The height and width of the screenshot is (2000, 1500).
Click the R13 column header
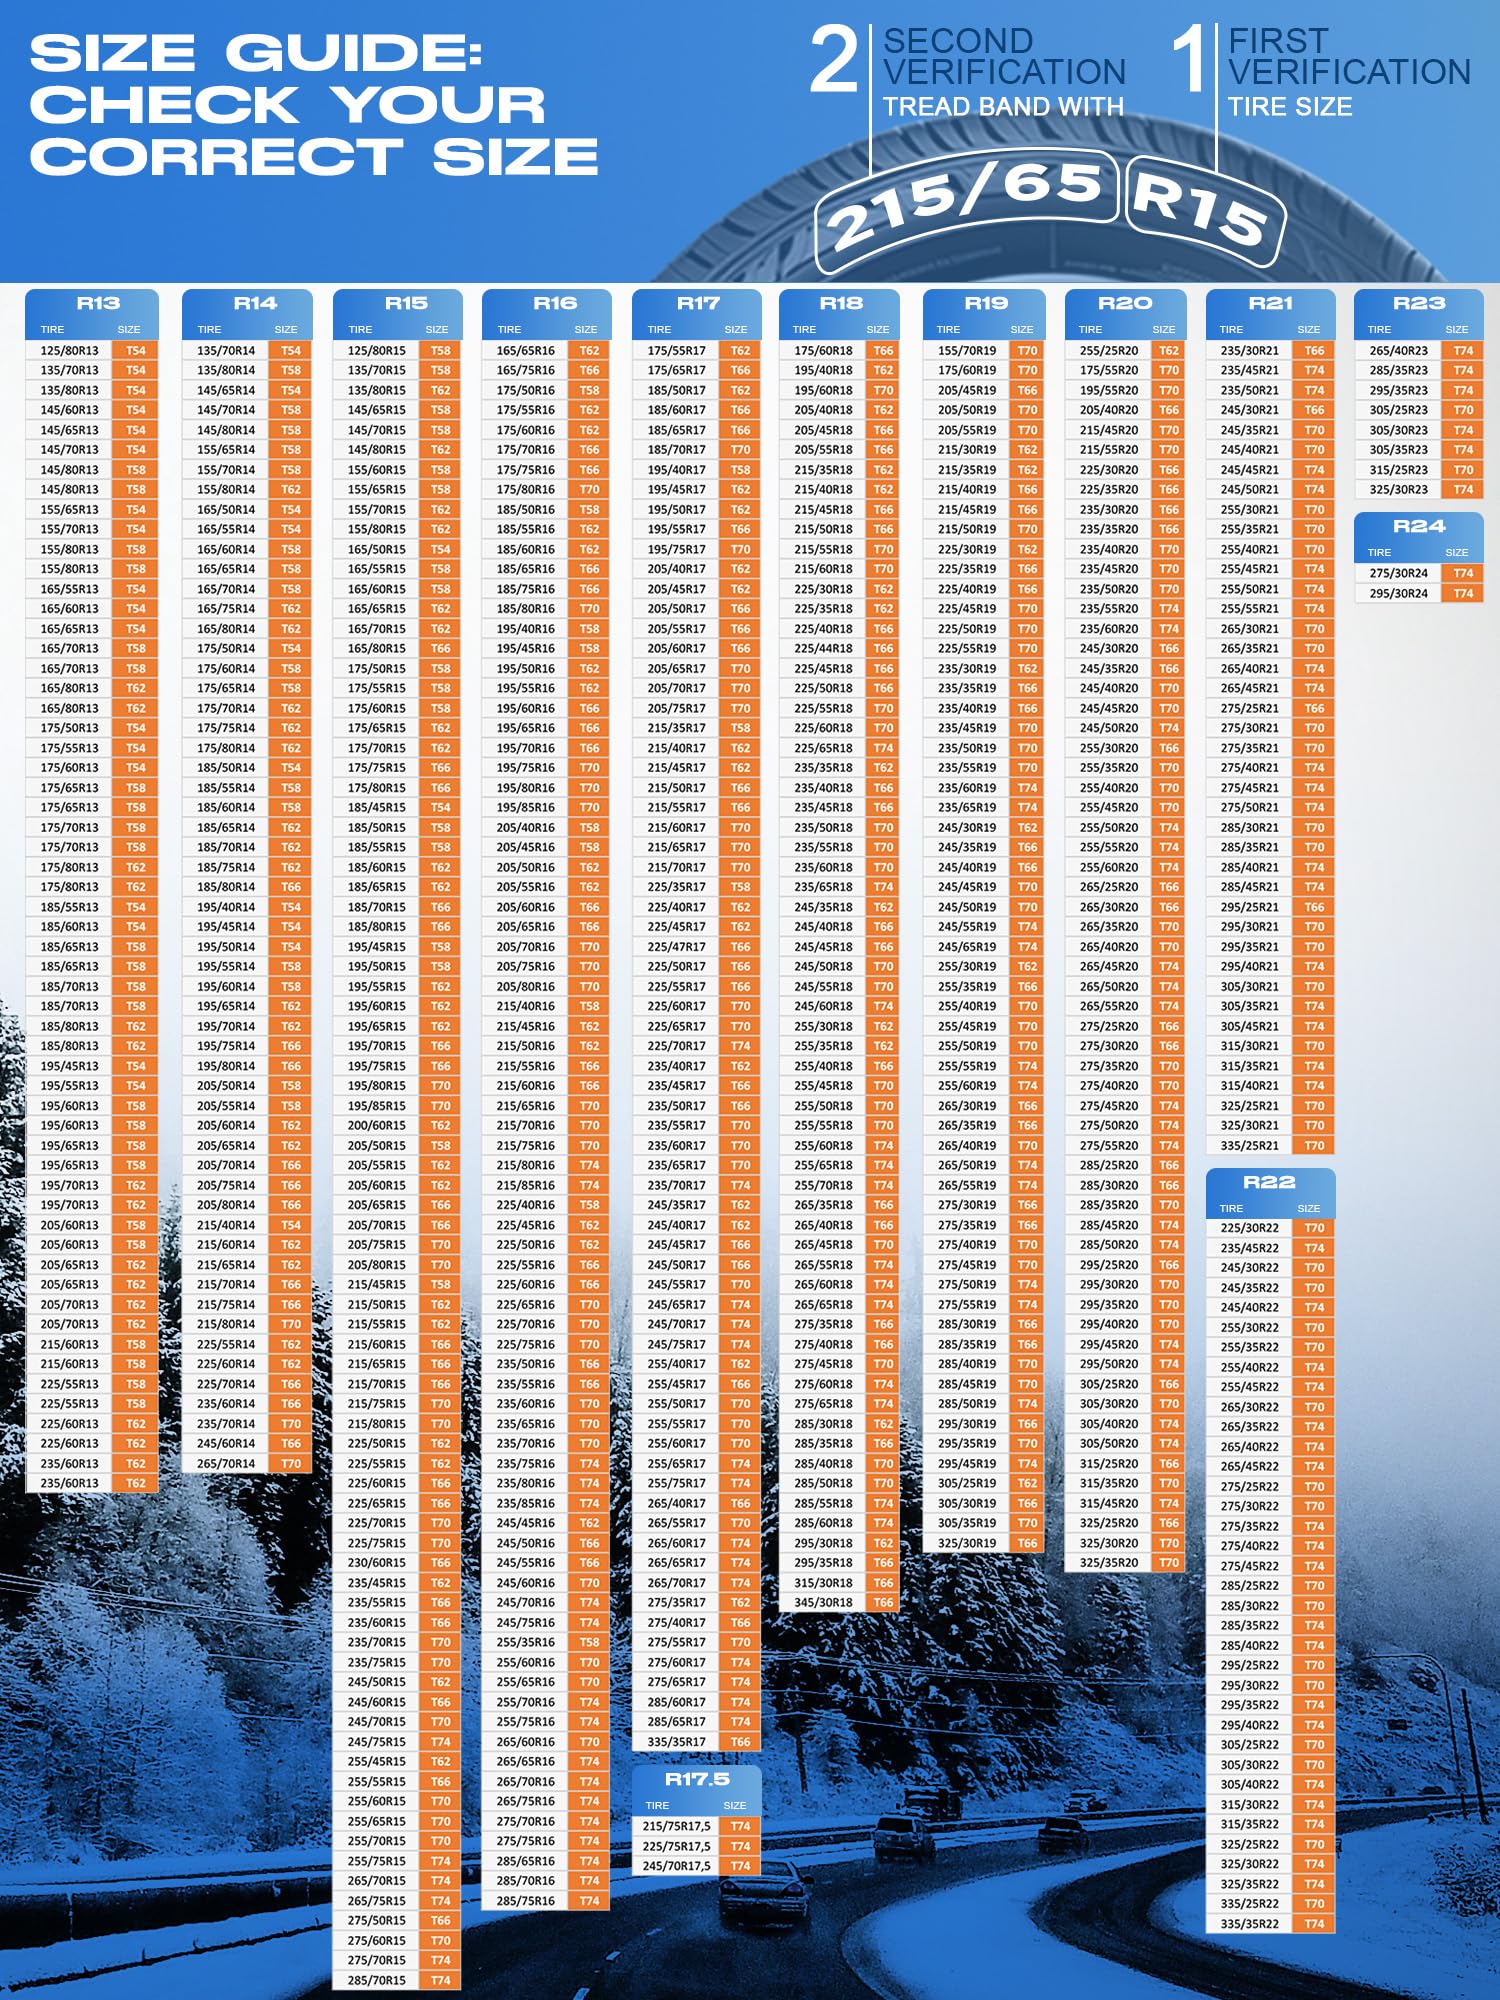(97, 303)
